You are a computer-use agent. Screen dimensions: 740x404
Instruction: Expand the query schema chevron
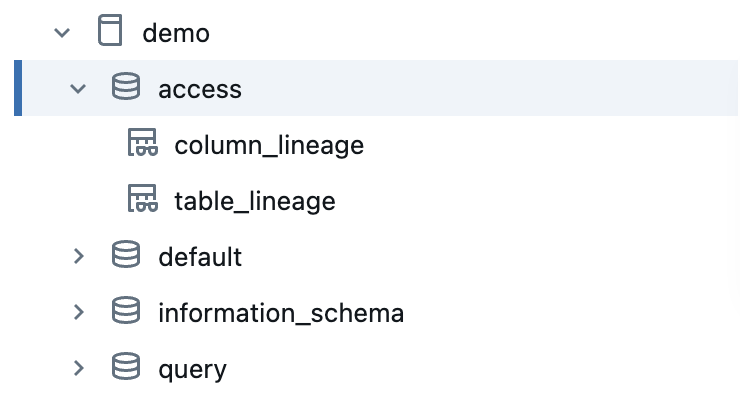(79, 369)
